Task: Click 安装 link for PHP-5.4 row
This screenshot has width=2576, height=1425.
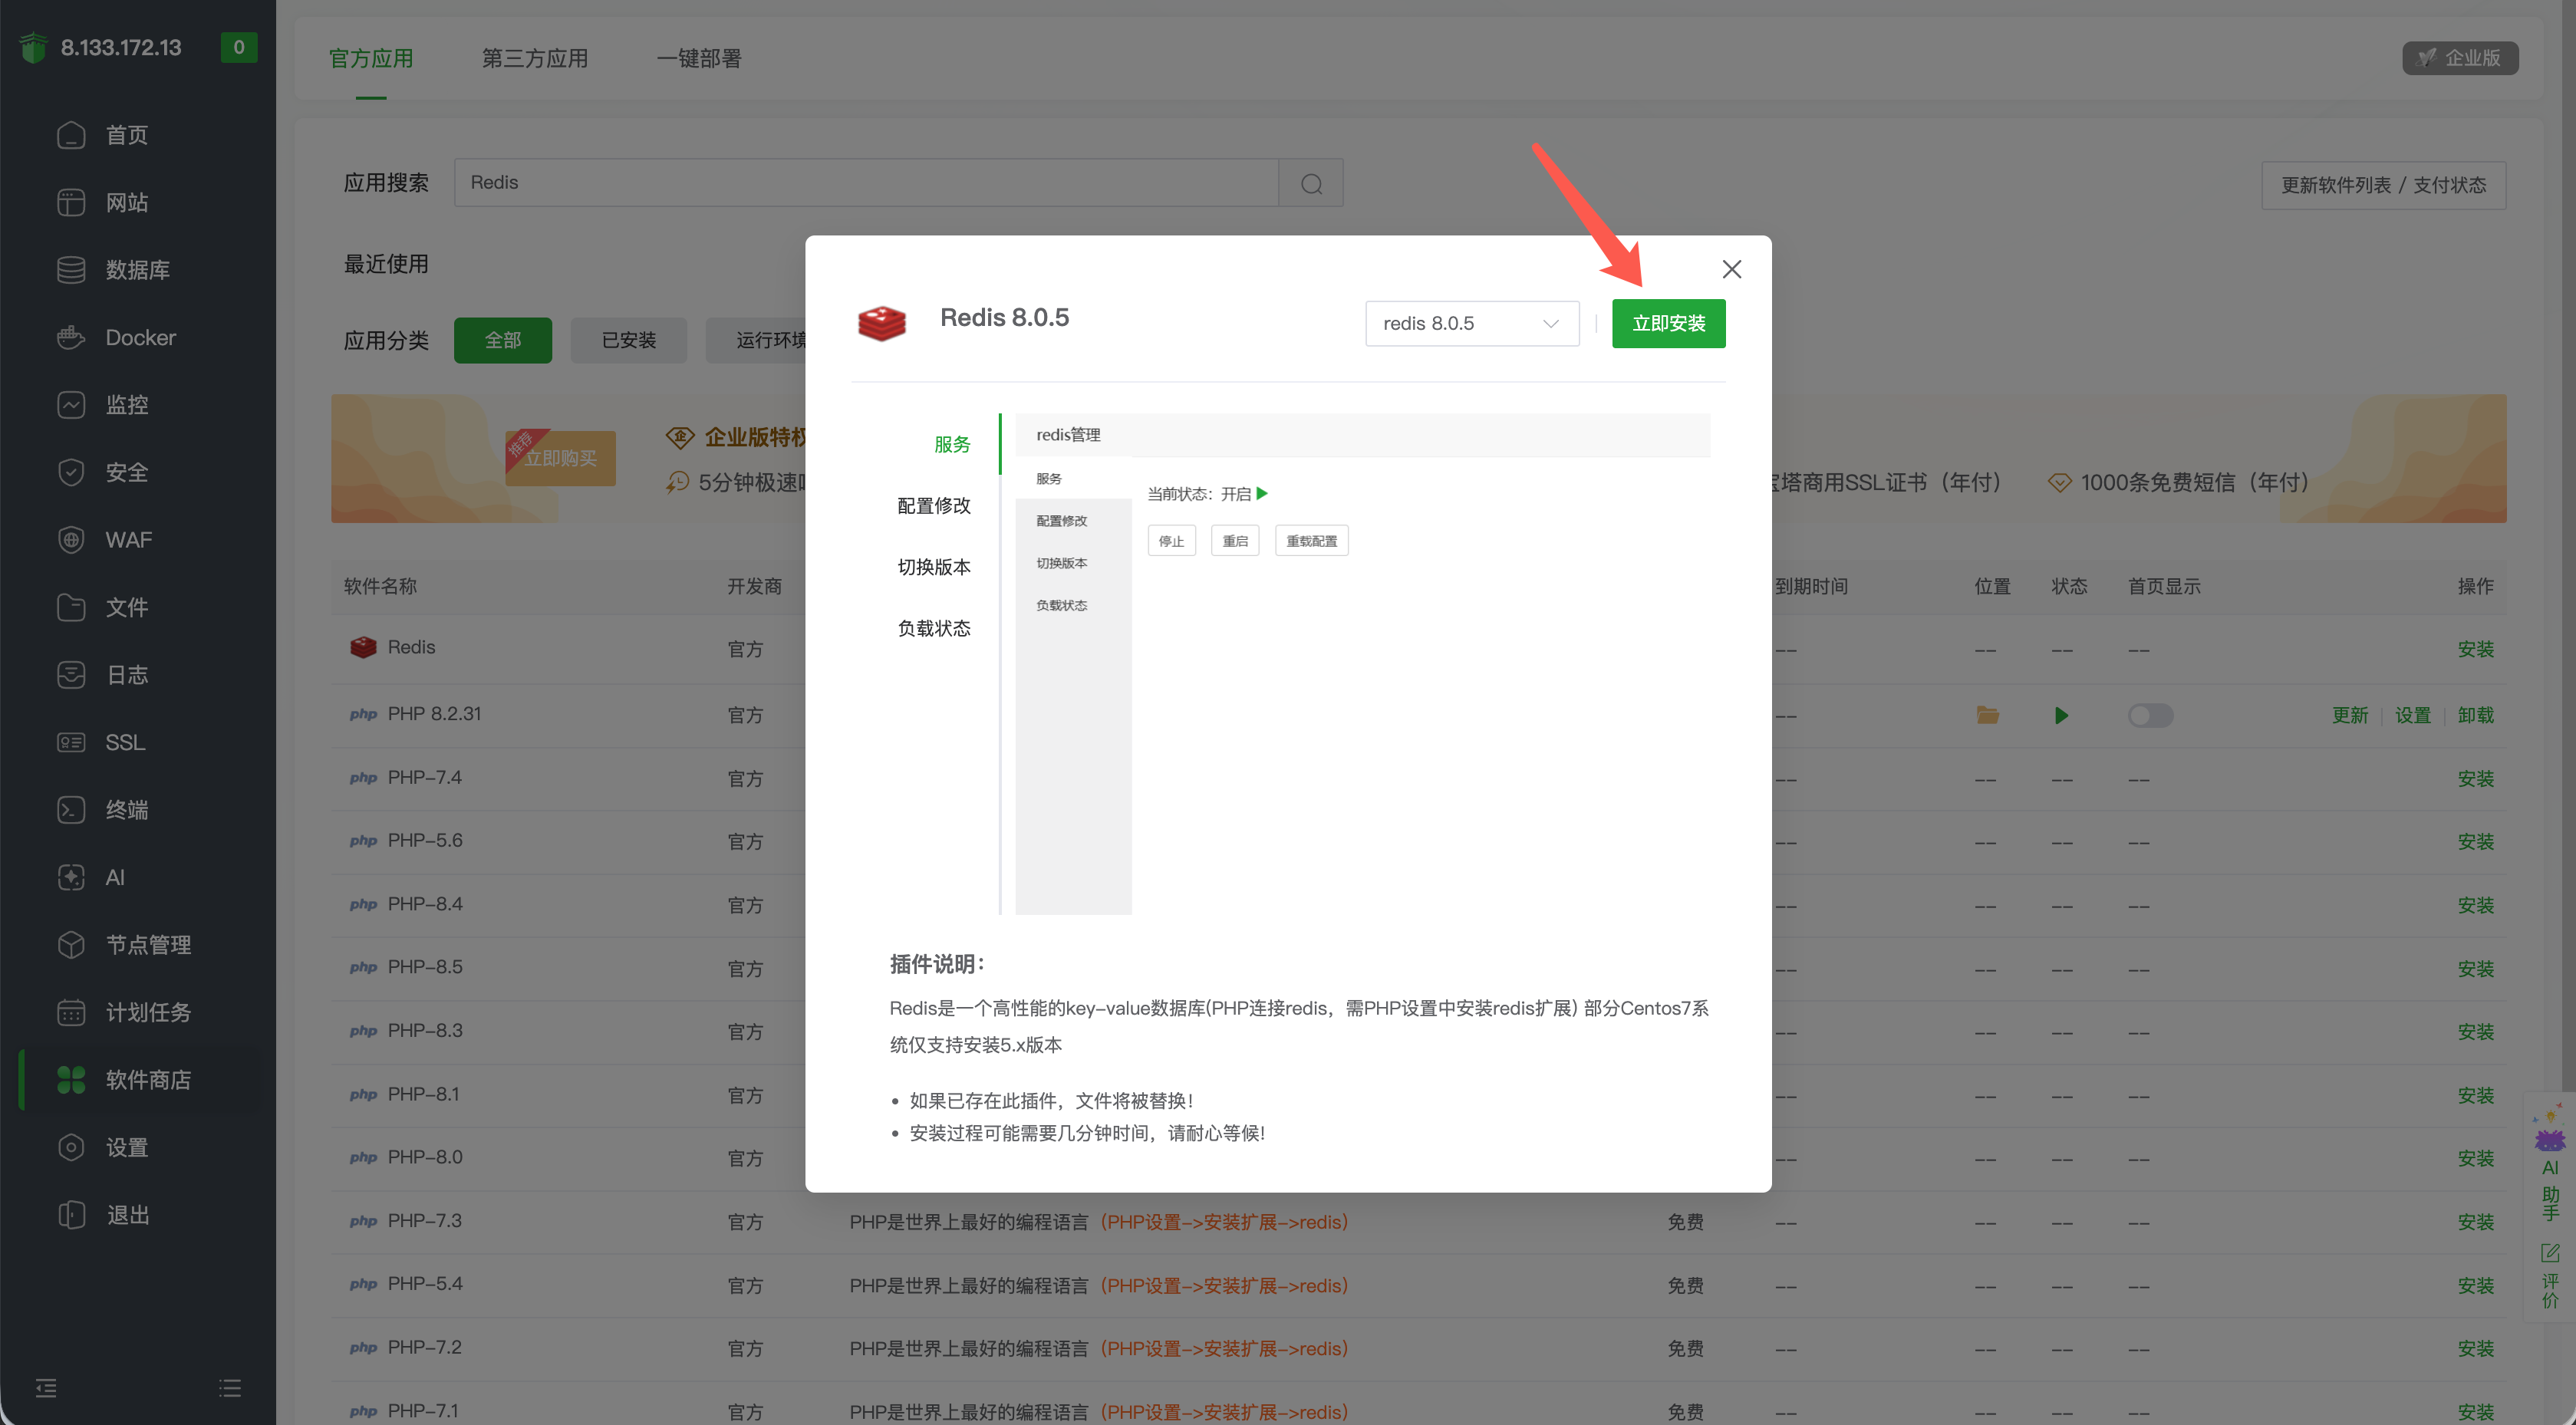Action: (x=2476, y=1286)
